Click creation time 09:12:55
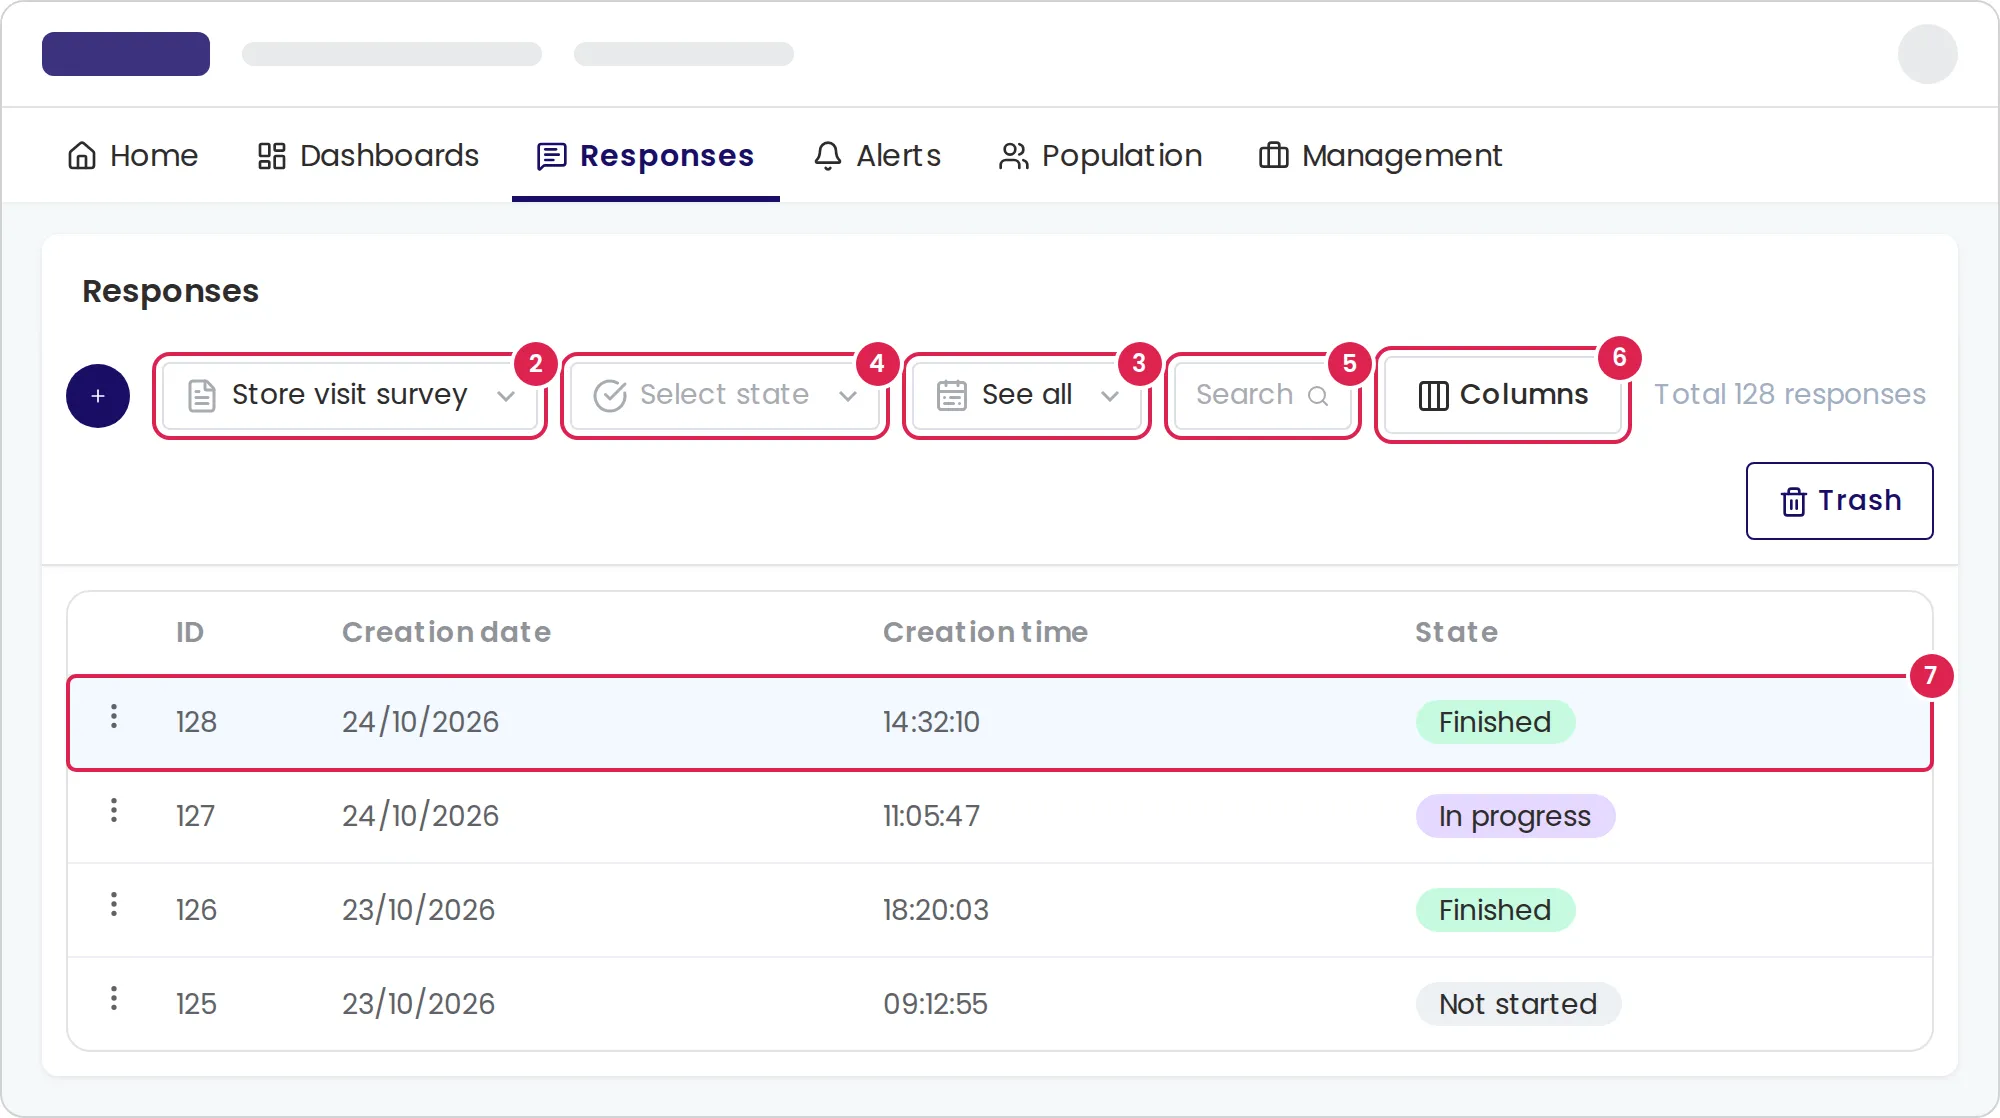The width and height of the screenshot is (2000, 1118). pyautogui.click(x=935, y=1004)
